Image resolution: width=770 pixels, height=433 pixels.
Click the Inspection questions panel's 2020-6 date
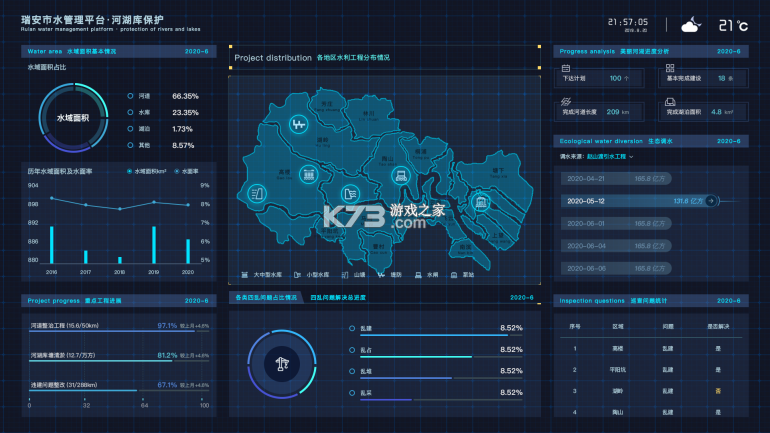[x=729, y=300]
